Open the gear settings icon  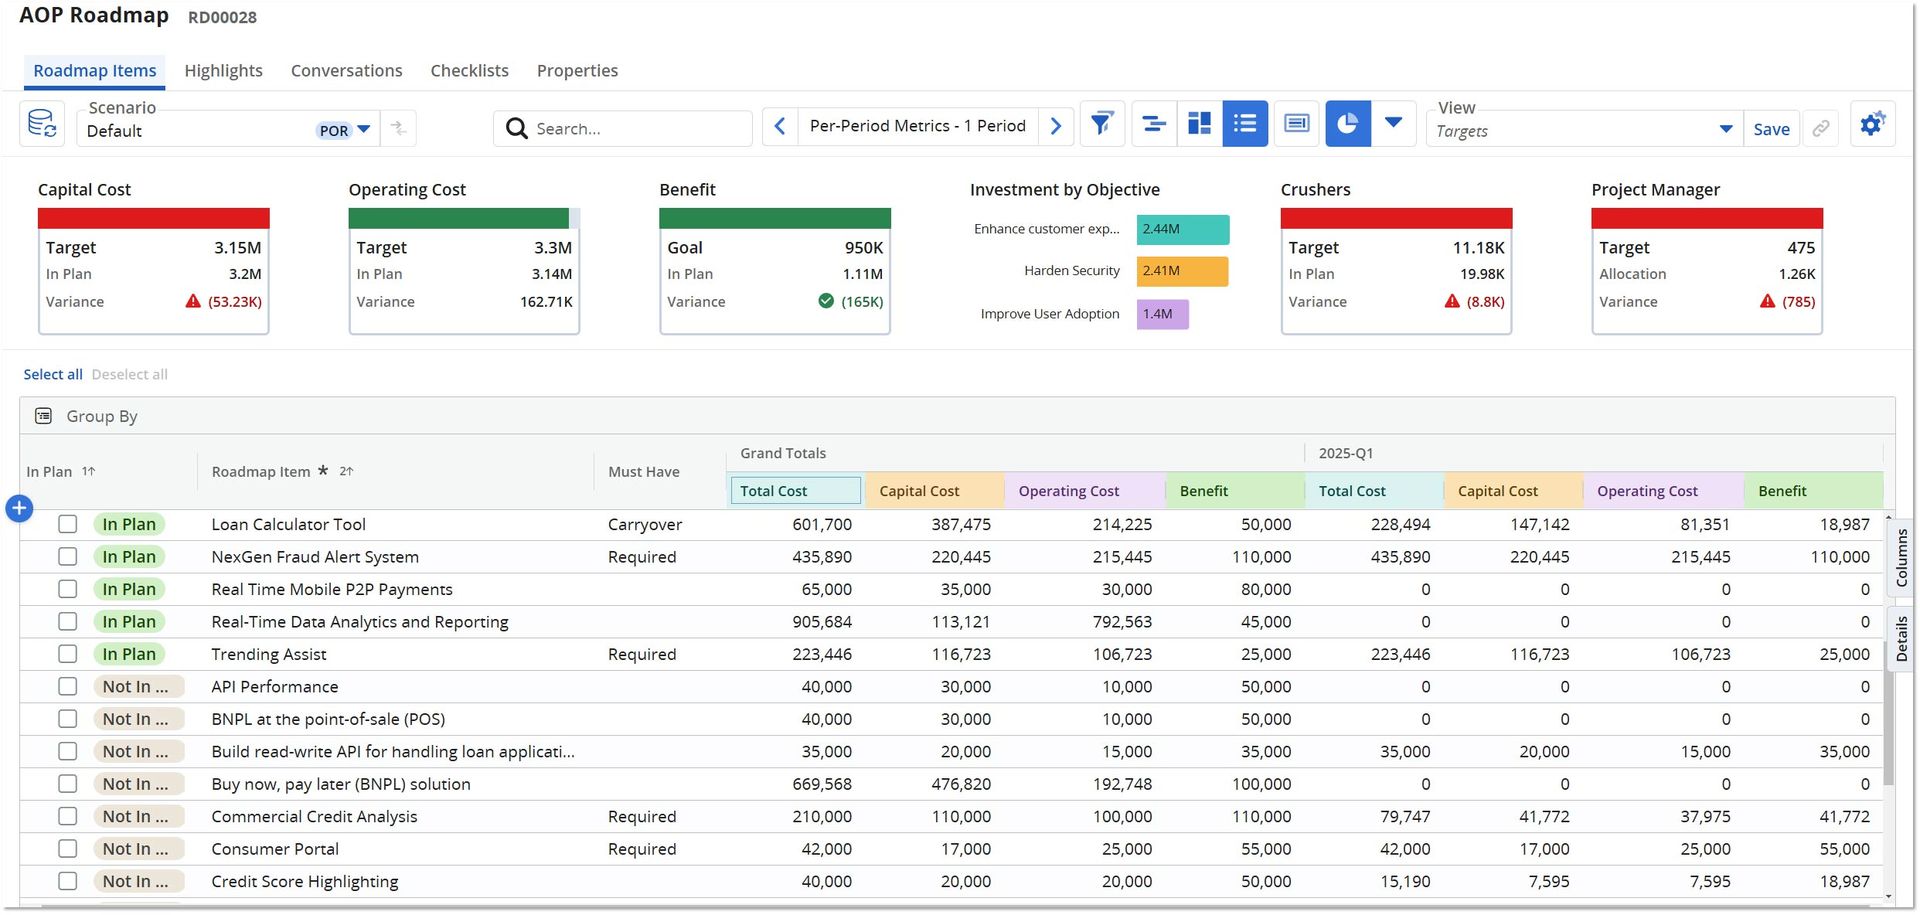pos(1872,124)
